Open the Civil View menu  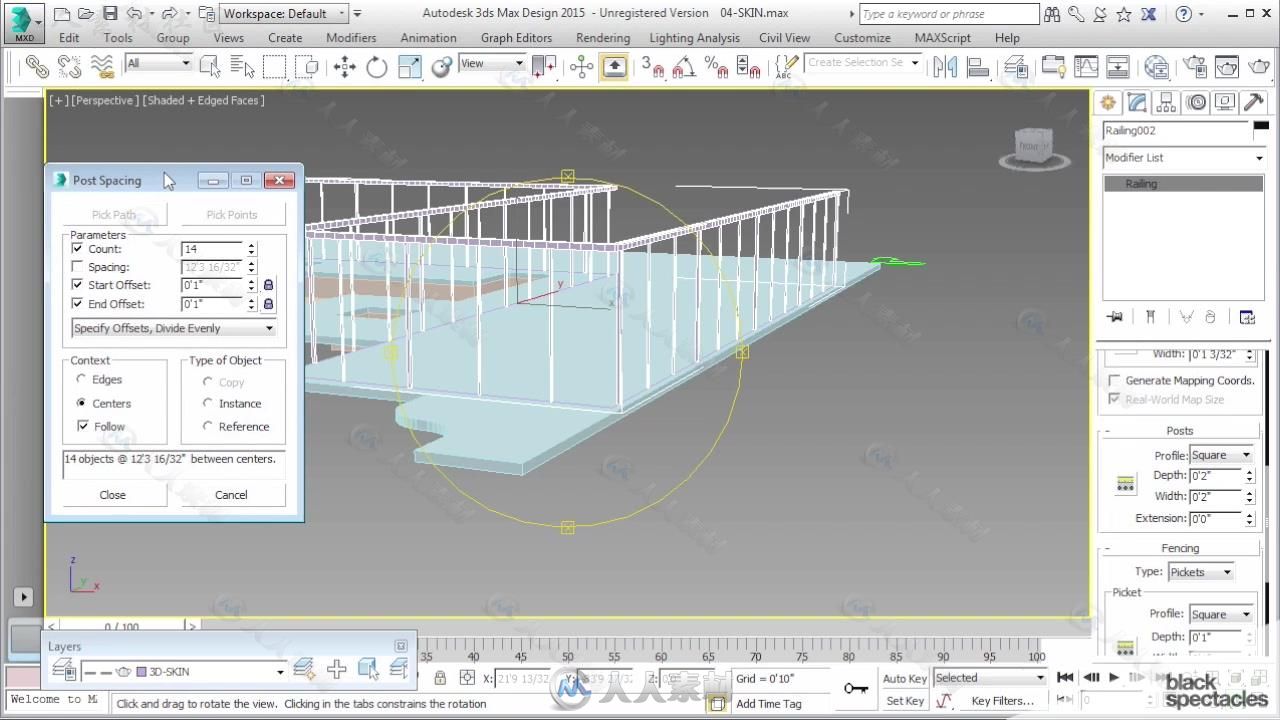785,38
